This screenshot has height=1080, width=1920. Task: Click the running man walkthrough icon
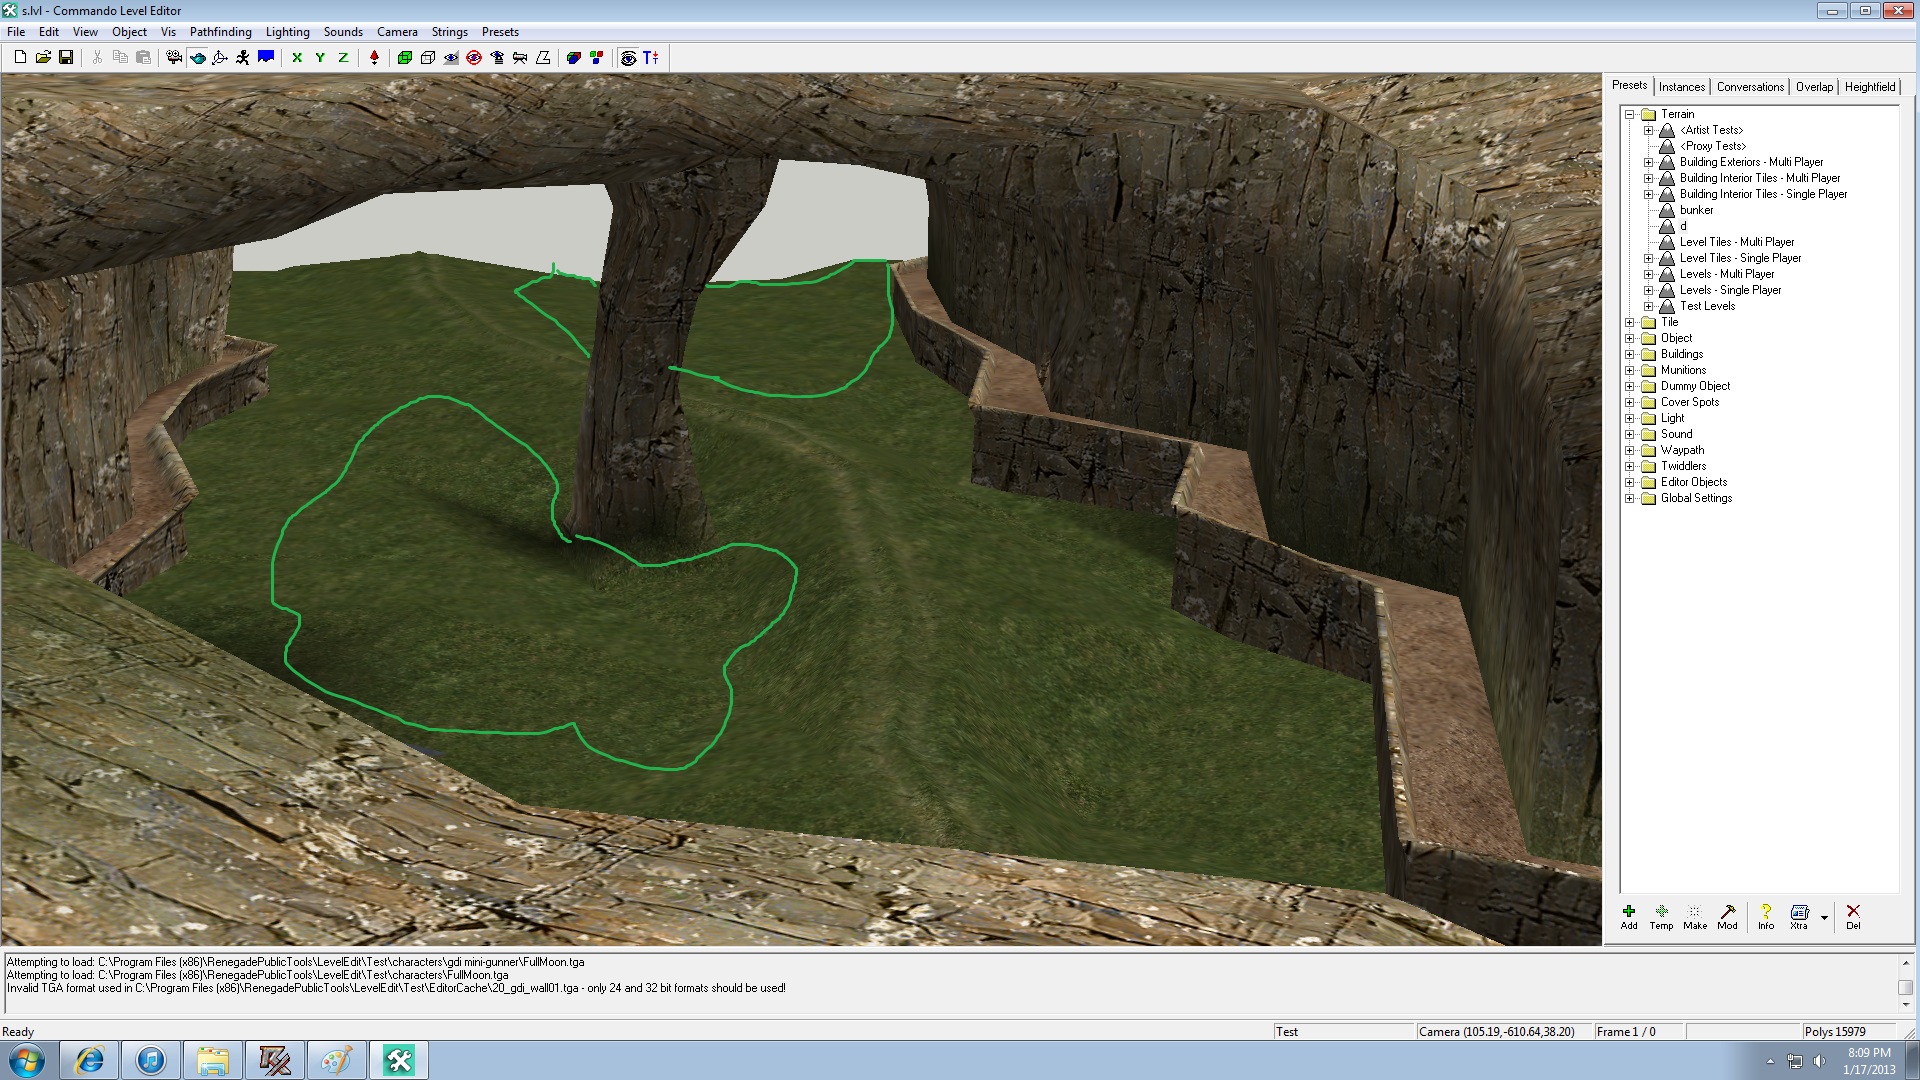tap(243, 58)
